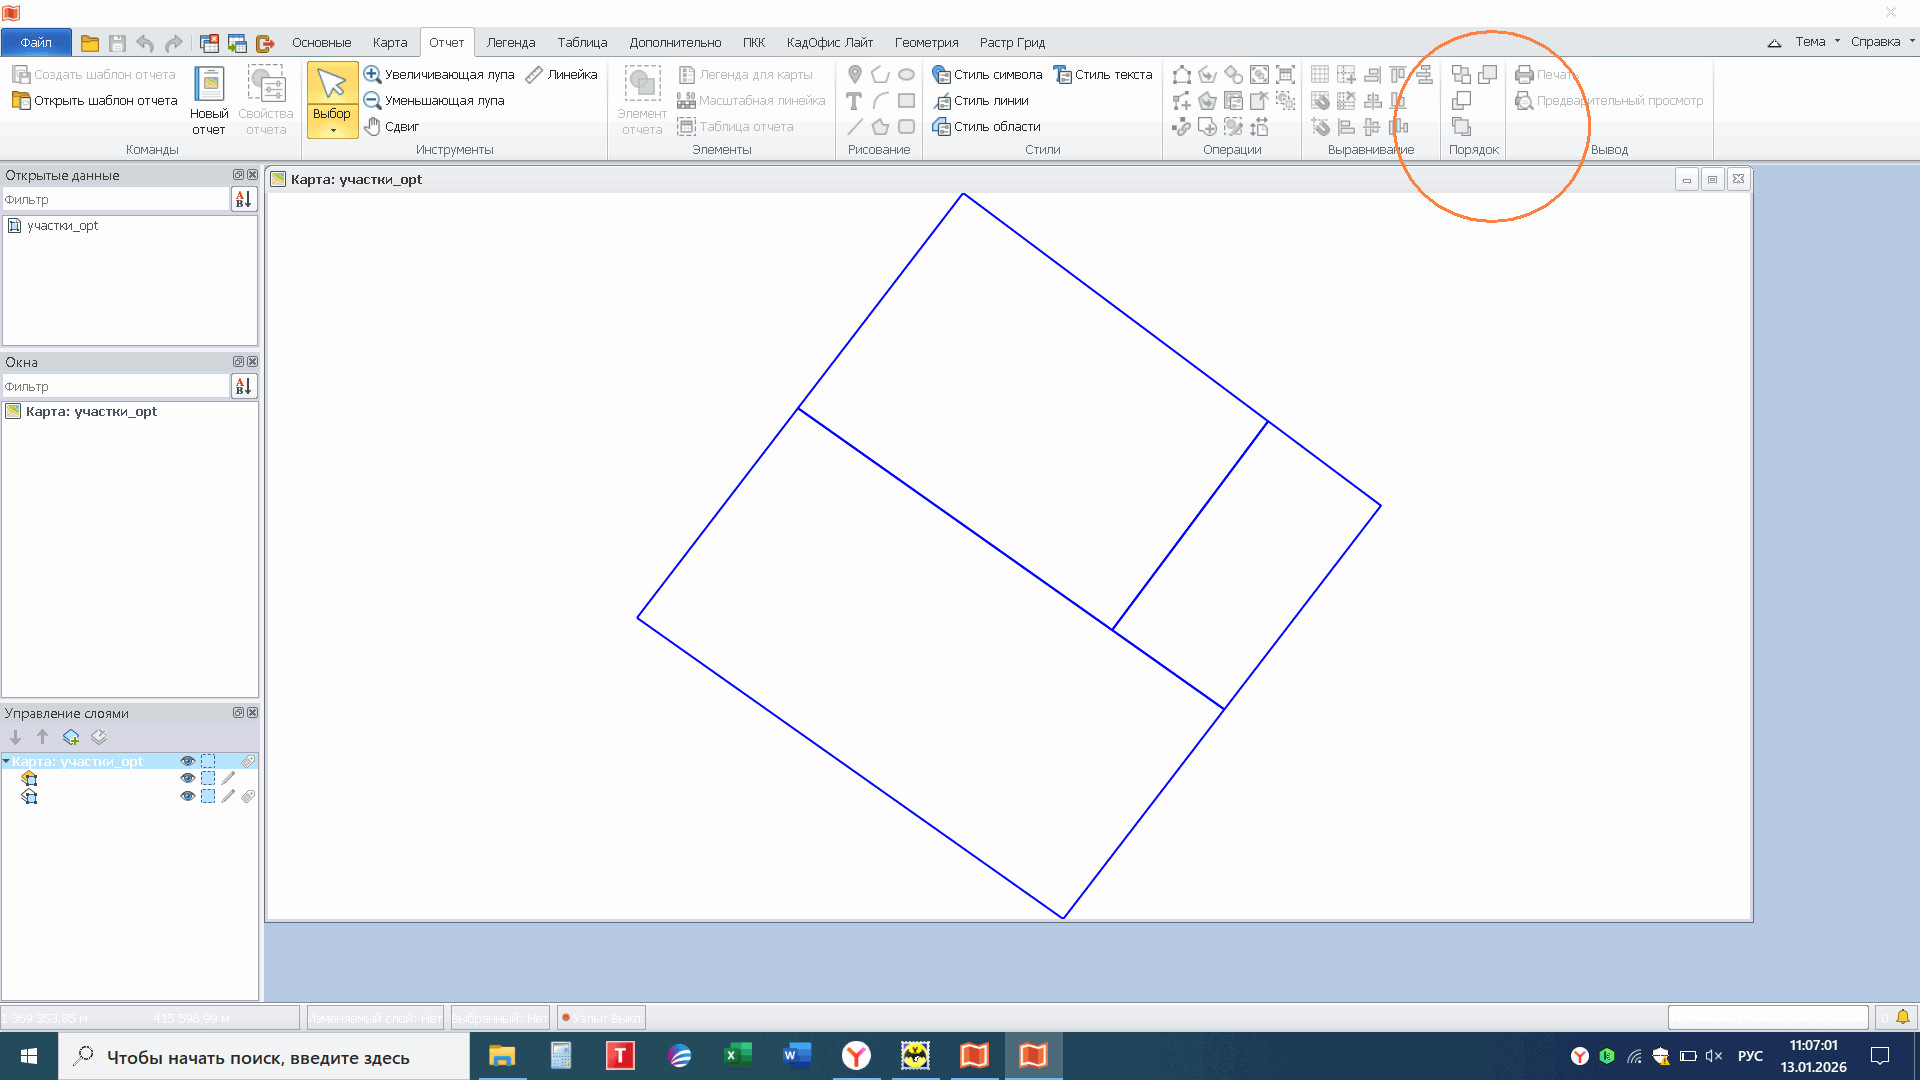Sort the Открытые данные list with the A-Z icon
Screen dimensions: 1920x1080
tap(243, 200)
